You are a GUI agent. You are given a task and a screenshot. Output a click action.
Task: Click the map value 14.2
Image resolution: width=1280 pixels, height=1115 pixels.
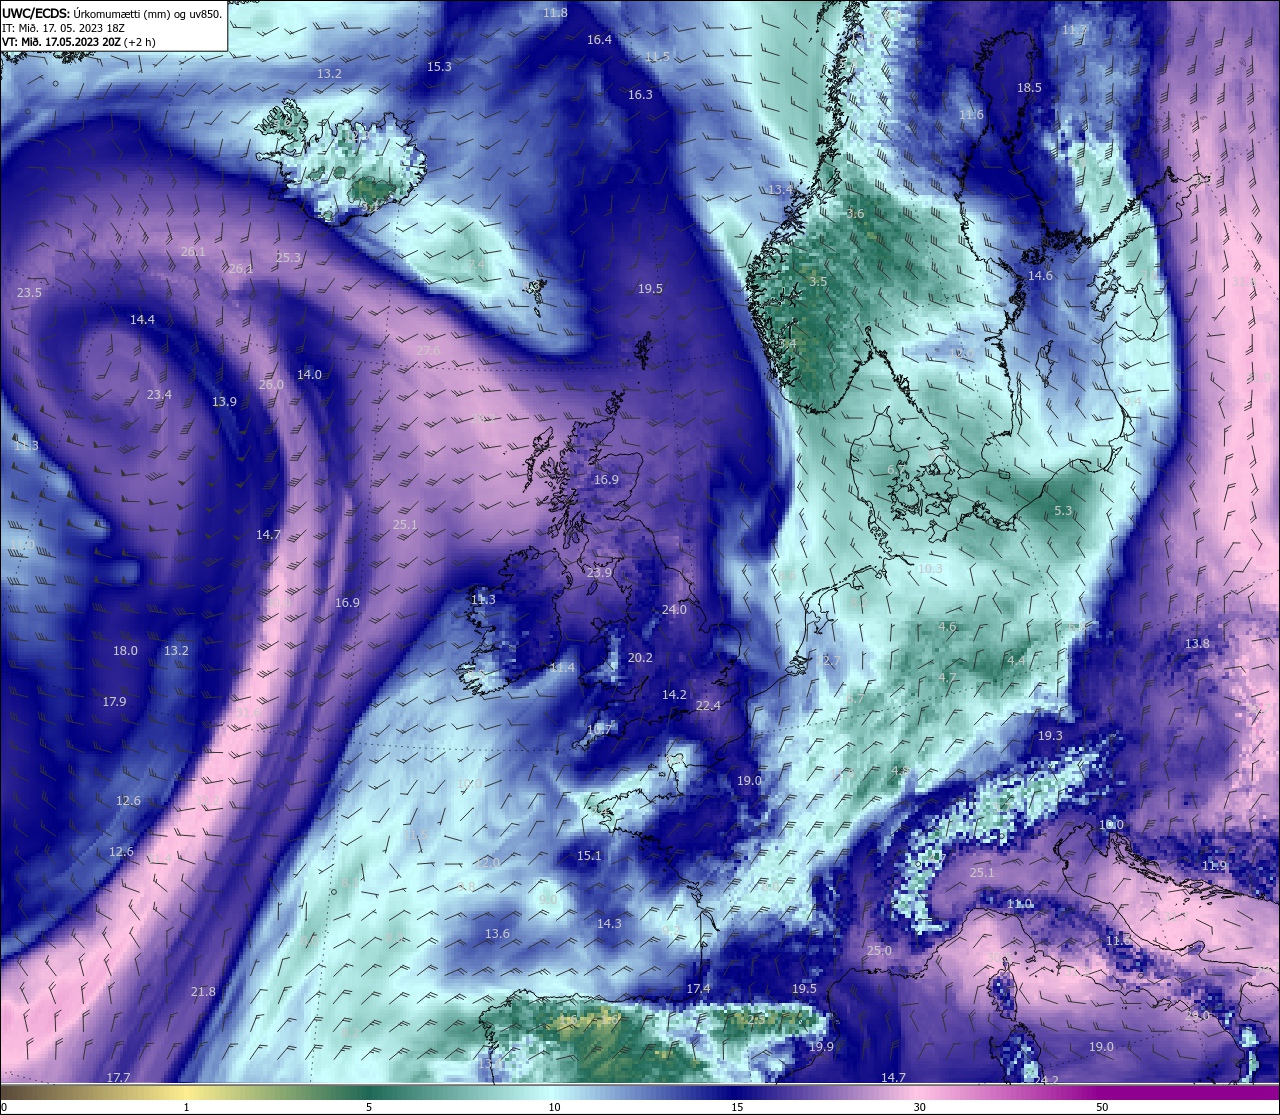point(674,695)
